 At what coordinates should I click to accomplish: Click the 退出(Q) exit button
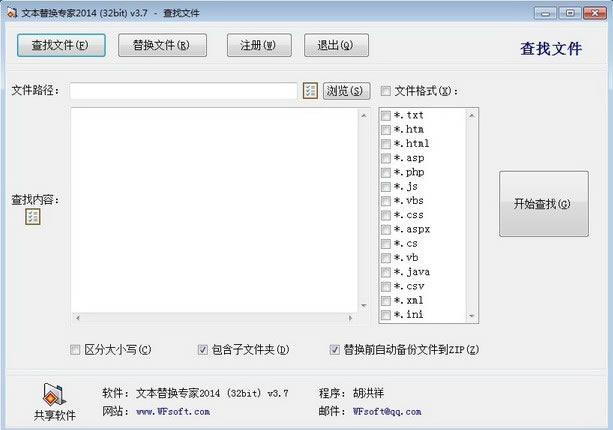pos(336,45)
